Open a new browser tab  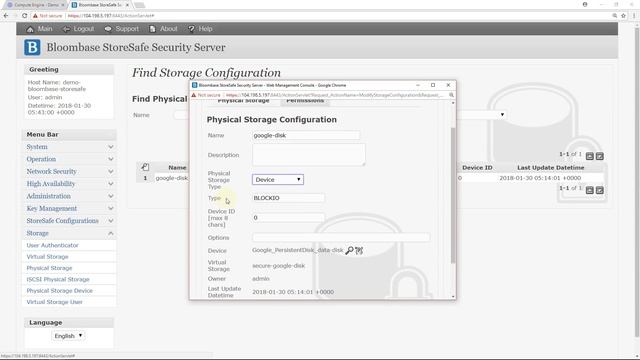[139, 5]
